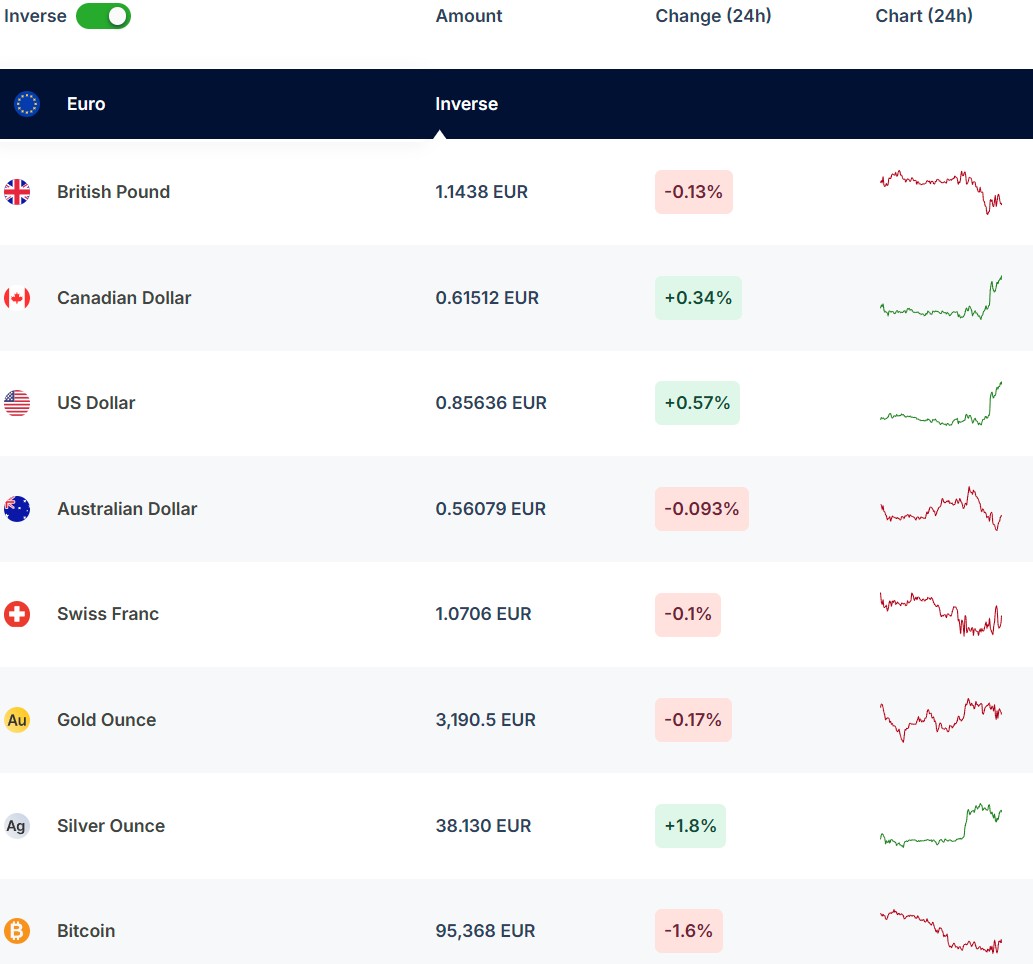Toggle the Inverse switch off
The height and width of the screenshot is (964, 1033).
103,16
